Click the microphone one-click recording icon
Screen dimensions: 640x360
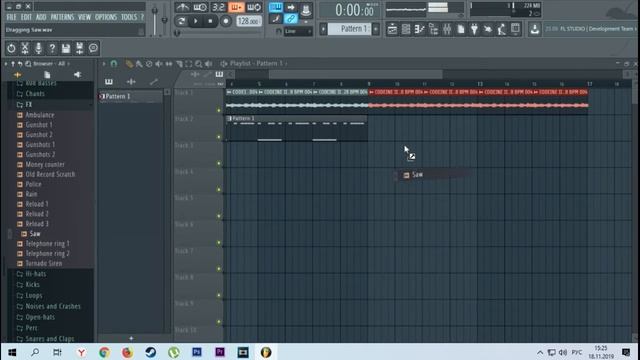(x=38, y=48)
